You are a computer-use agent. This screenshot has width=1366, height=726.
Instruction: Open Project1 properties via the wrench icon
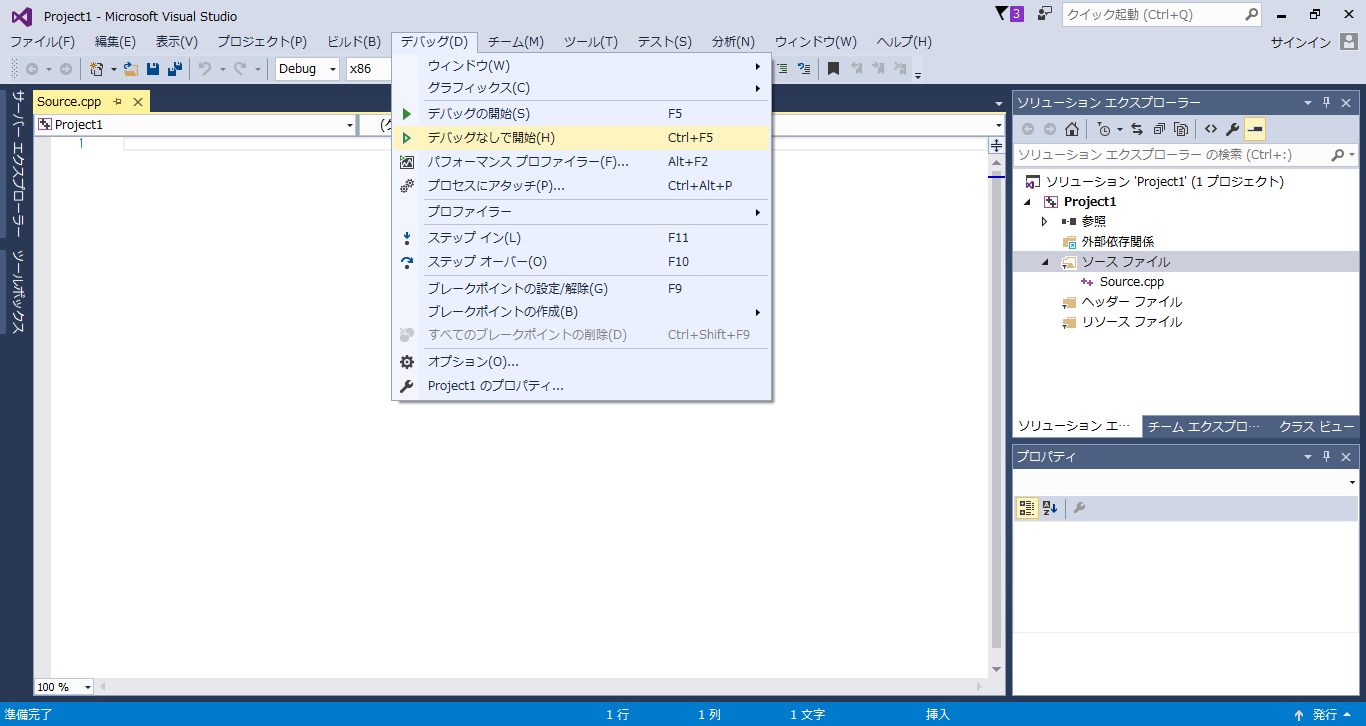click(1231, 128)
